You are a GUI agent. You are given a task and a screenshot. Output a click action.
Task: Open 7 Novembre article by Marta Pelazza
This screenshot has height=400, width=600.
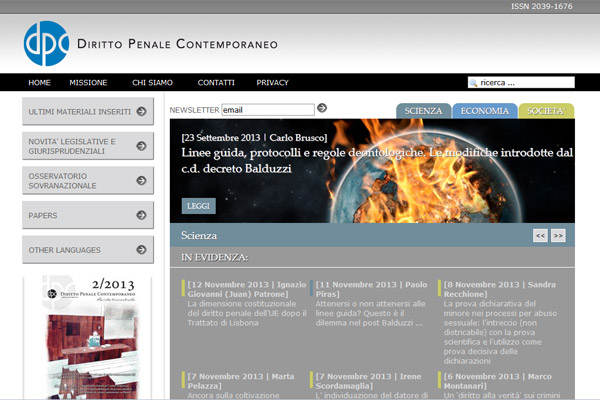tap(241, 385)
